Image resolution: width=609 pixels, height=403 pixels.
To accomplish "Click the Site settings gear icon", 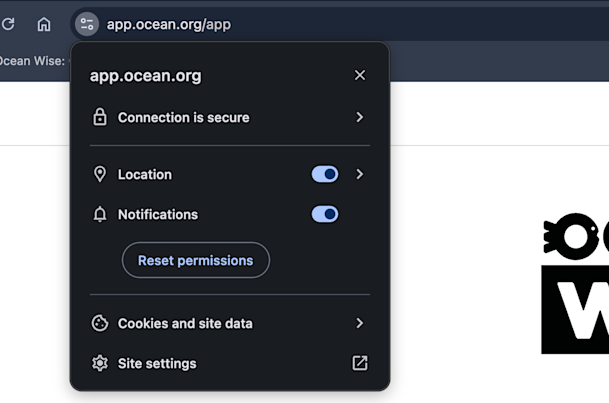I will point(100,363).
